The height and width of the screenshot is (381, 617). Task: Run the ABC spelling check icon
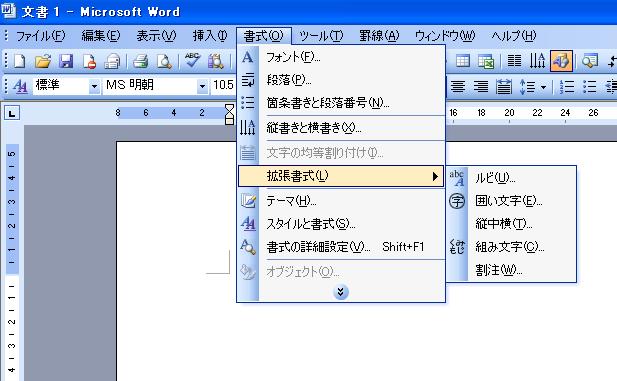point(192,61)
